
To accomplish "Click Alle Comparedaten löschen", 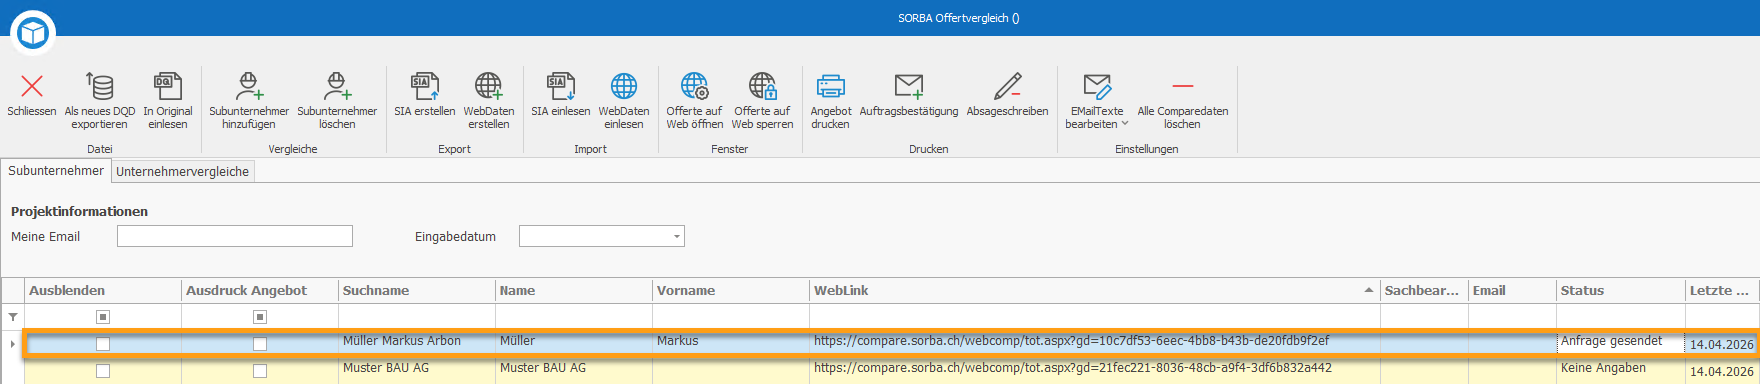I will pos(1182,100).
